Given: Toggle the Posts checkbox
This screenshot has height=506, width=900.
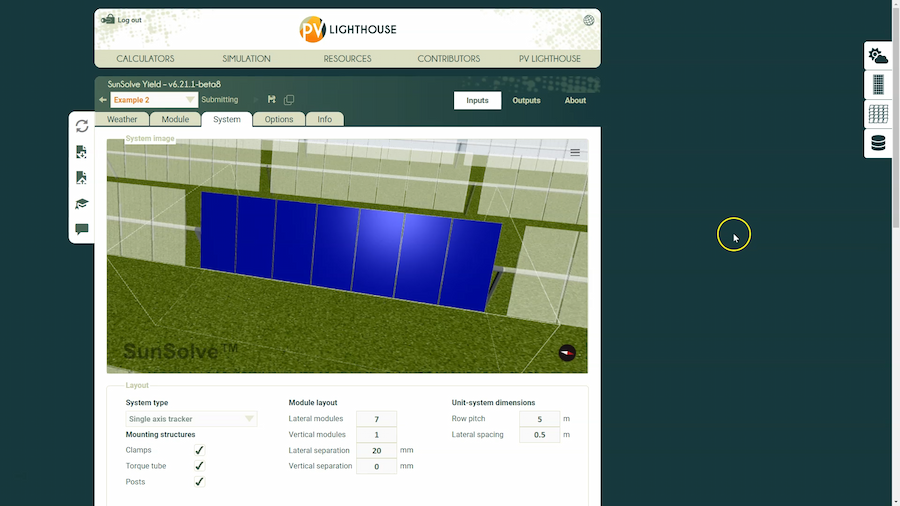Looking at the screenshot, I should click(199, 482).
